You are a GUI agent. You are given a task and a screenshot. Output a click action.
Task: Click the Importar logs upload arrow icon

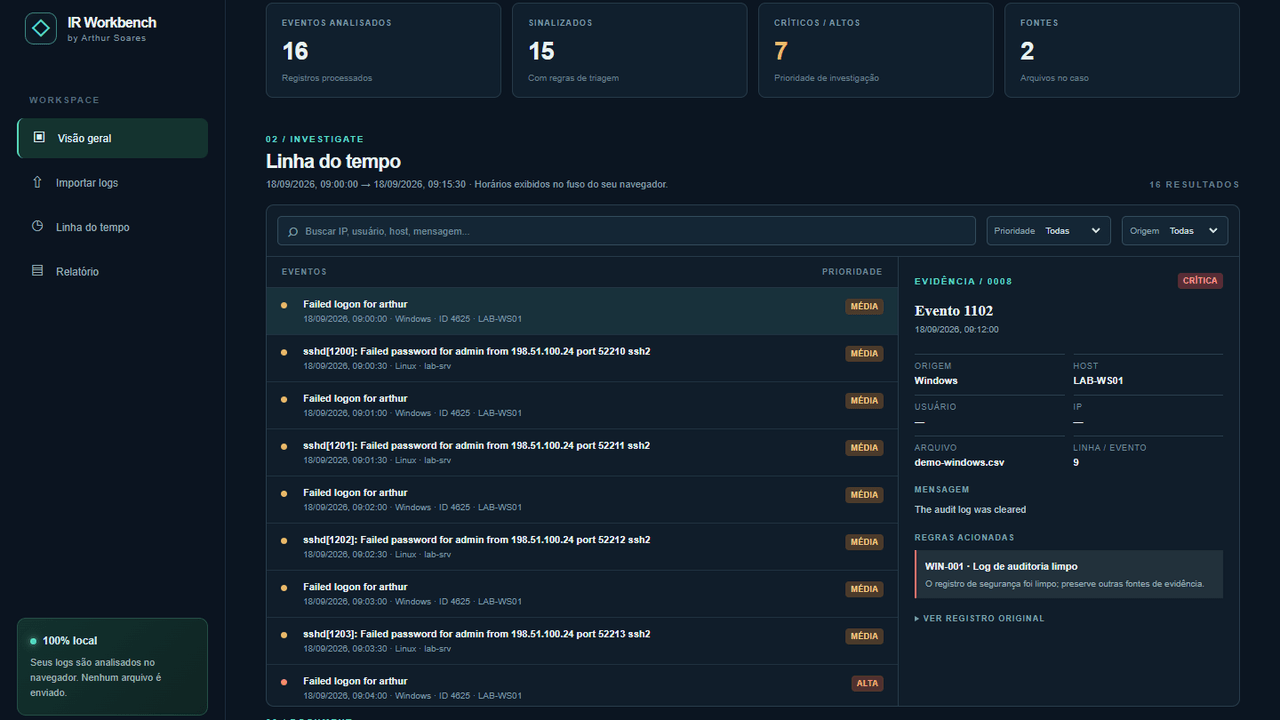point(37,182)
